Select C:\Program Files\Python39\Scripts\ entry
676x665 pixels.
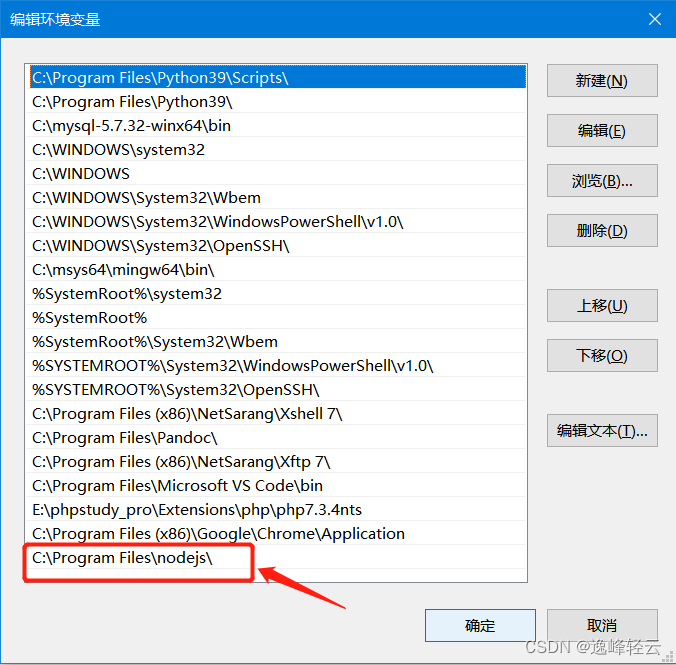click(278, 77)
